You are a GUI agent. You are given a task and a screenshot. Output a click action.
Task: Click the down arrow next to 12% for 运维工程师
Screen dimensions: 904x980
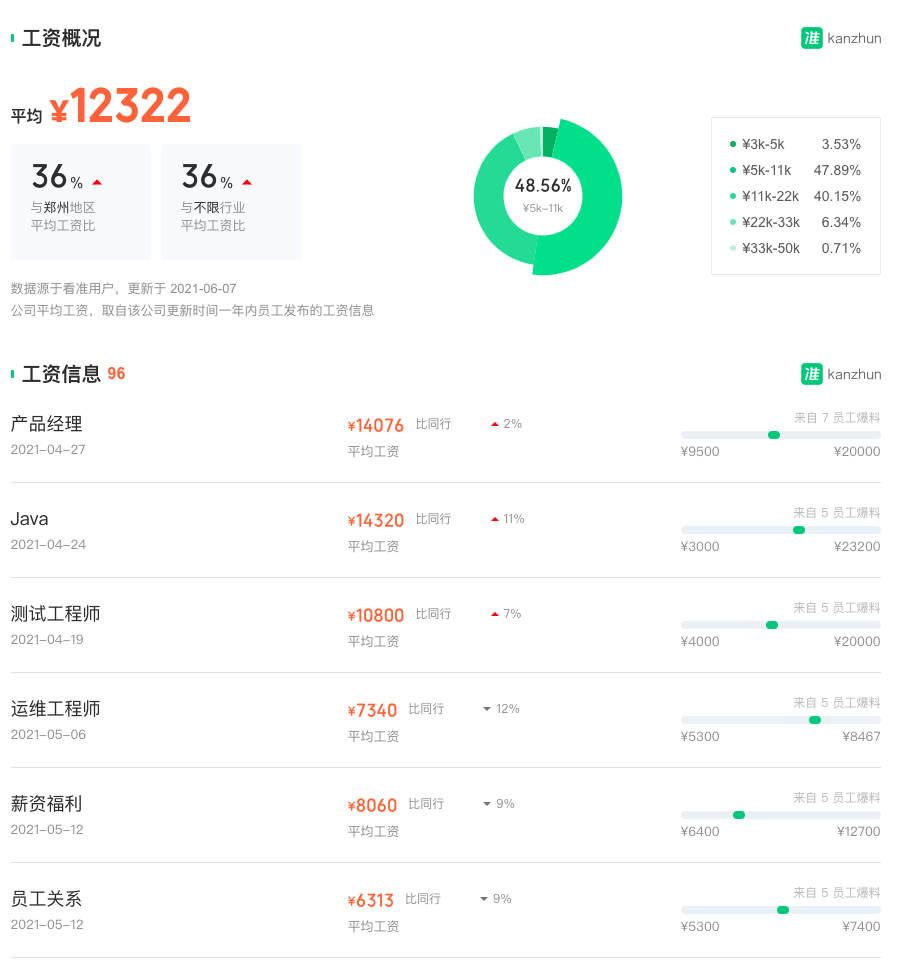point(487,709)
